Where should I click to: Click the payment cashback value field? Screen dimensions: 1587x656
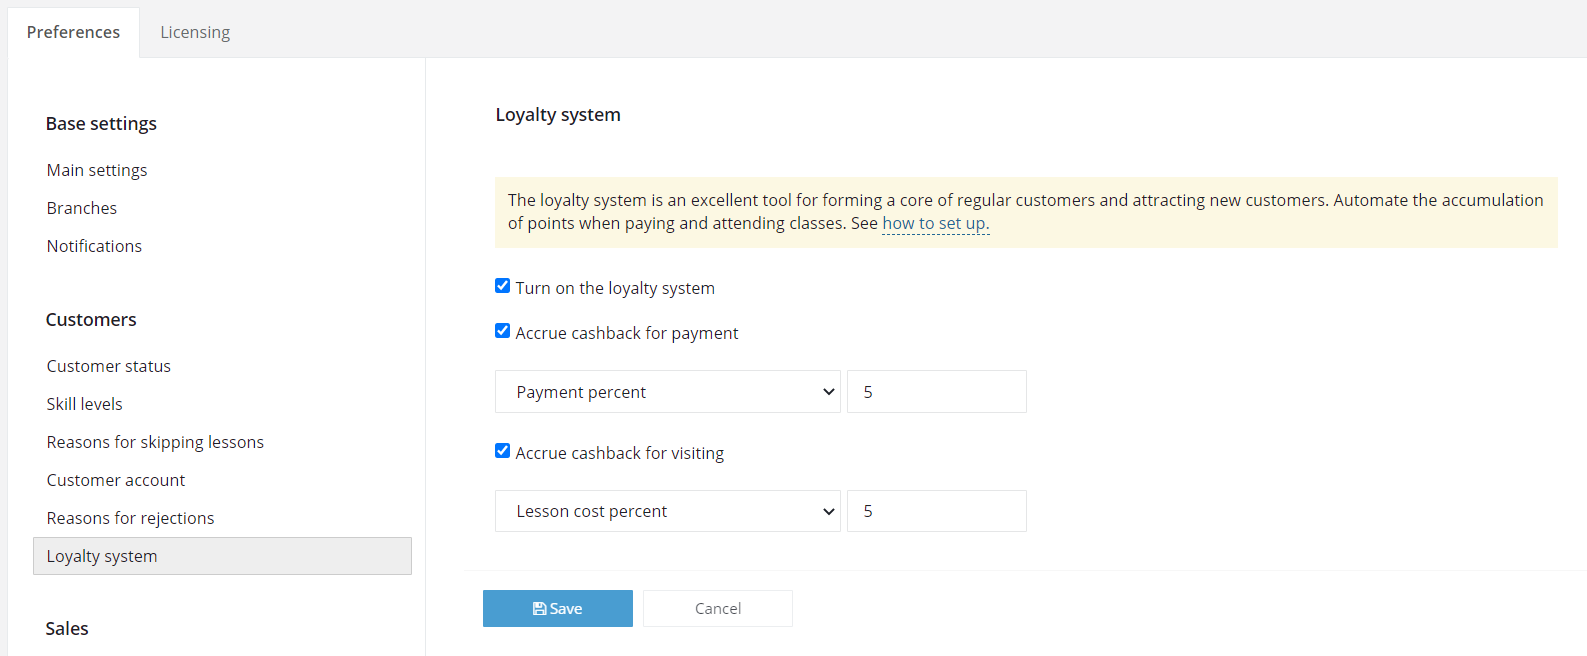(x=937, y=392)
